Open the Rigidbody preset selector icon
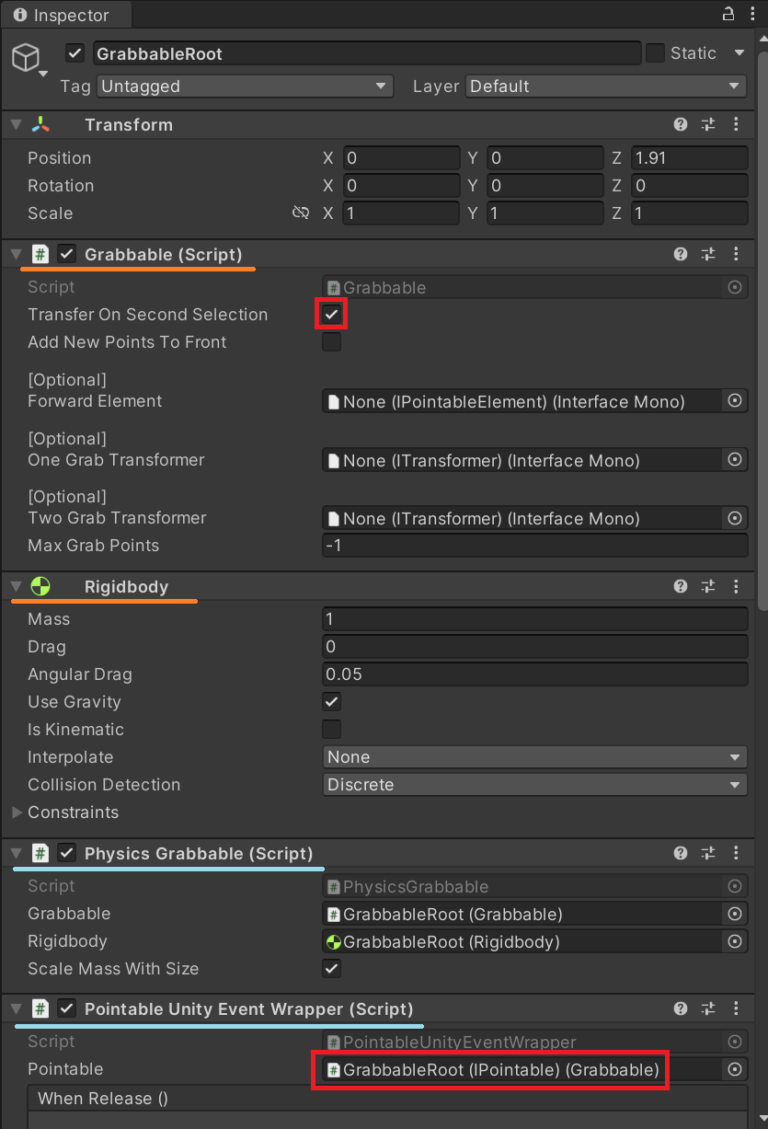Viewport: 768px width, 1129px height. click(708, 587)
